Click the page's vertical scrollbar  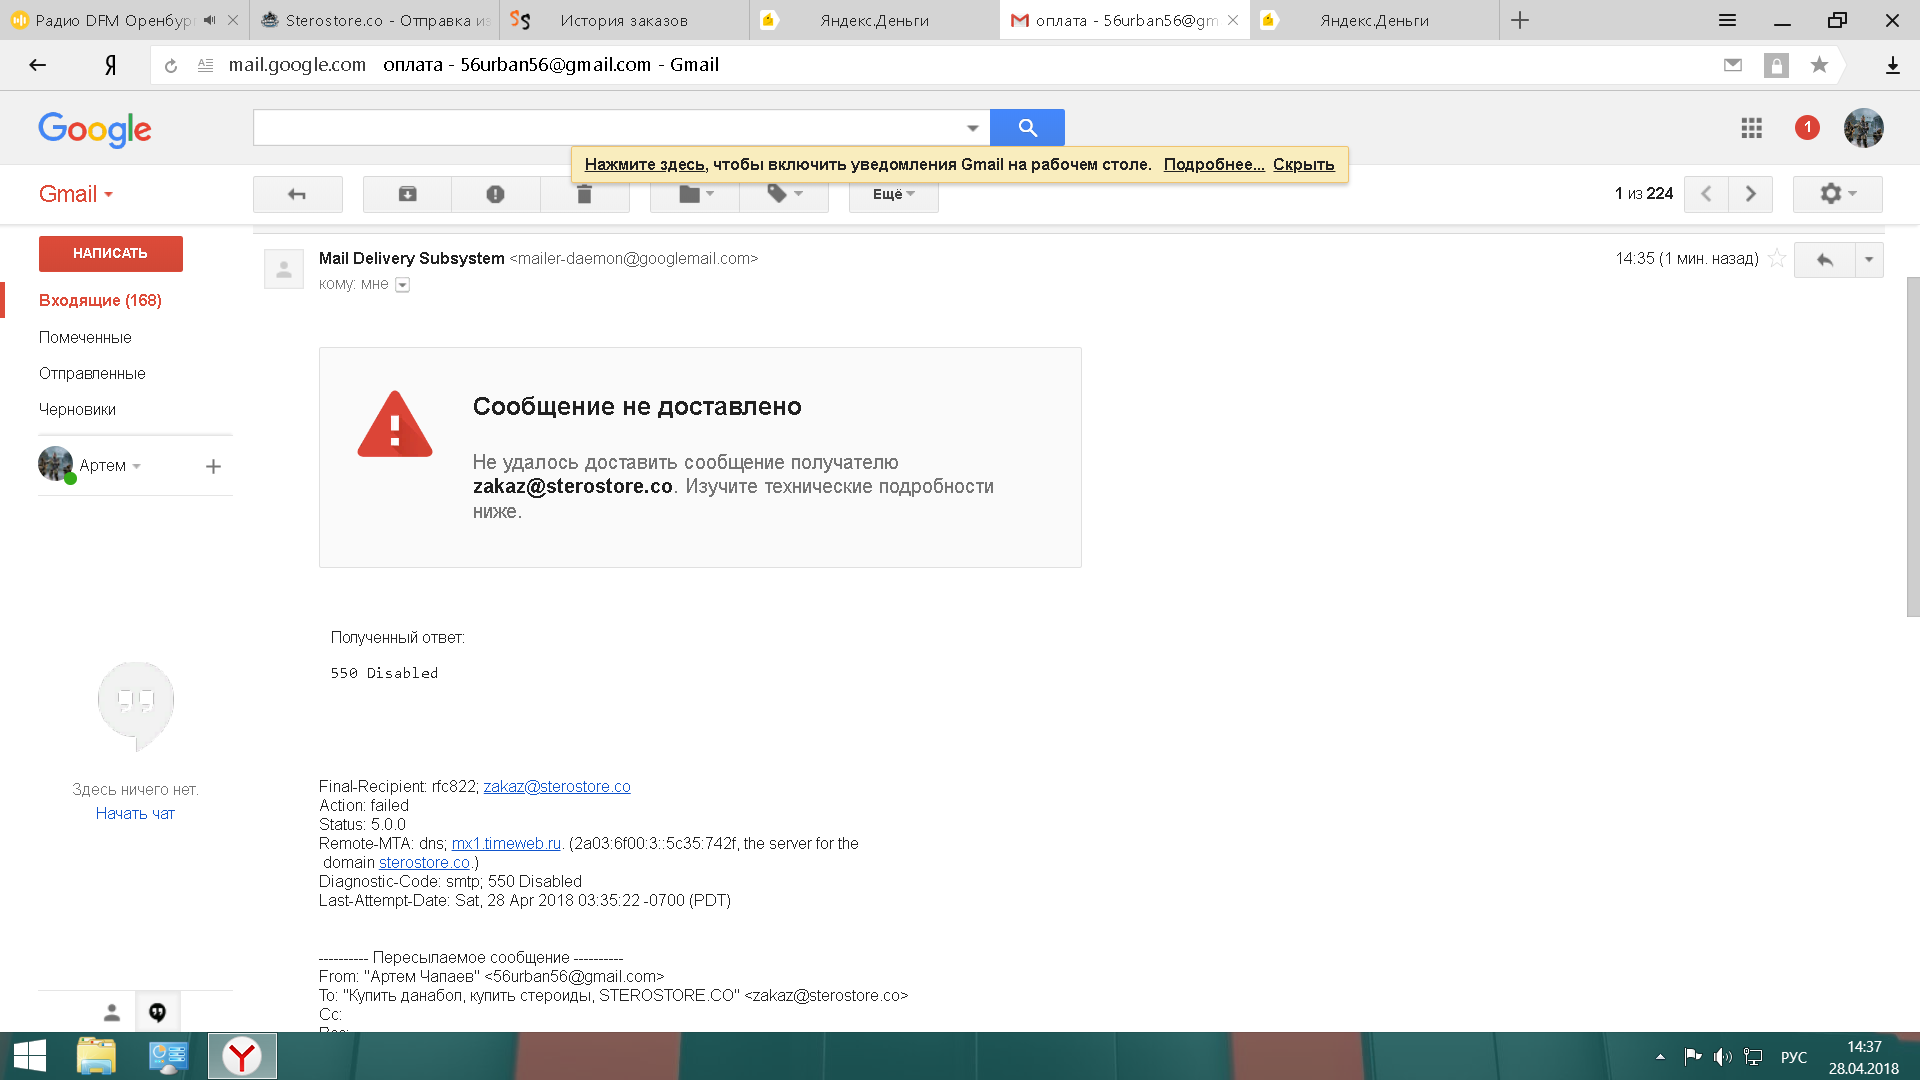point(1912,445)
